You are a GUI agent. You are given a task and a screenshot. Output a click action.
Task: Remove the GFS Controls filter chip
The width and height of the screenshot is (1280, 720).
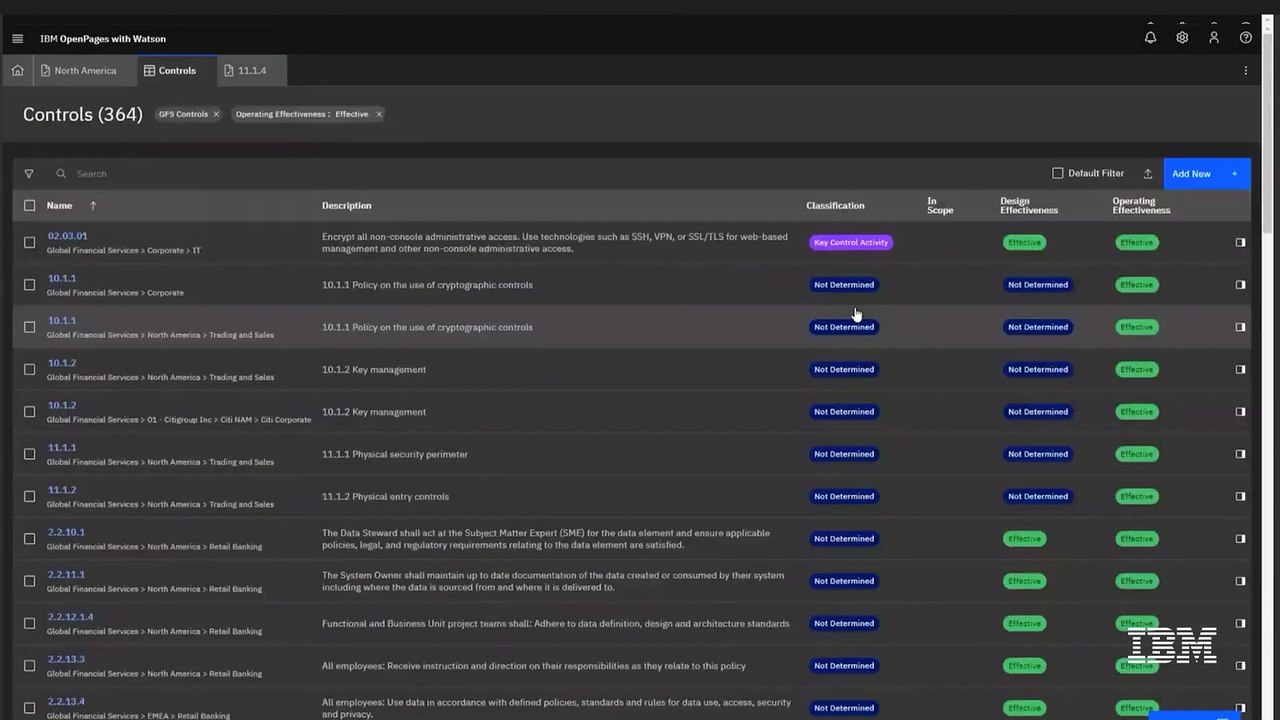coord(216,114)
